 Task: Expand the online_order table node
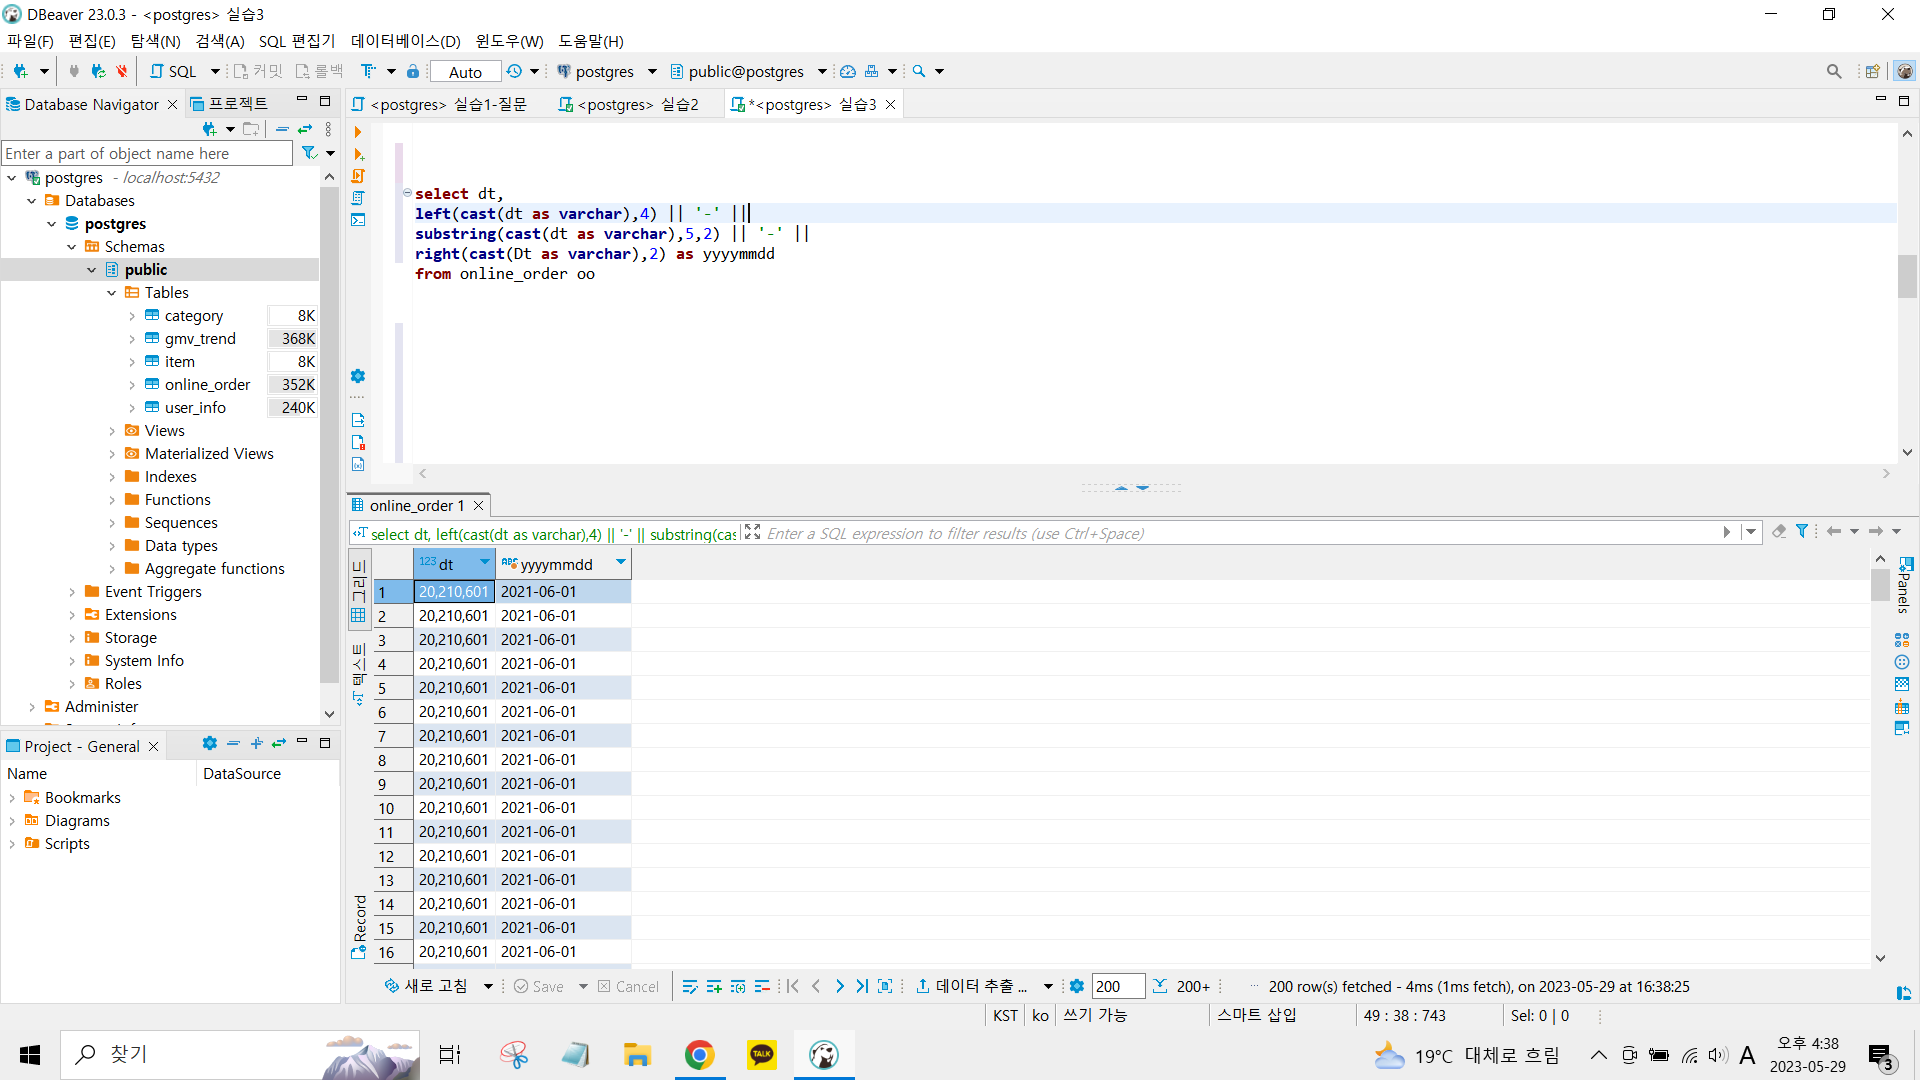pyautogui.click(x=132, y=385)
